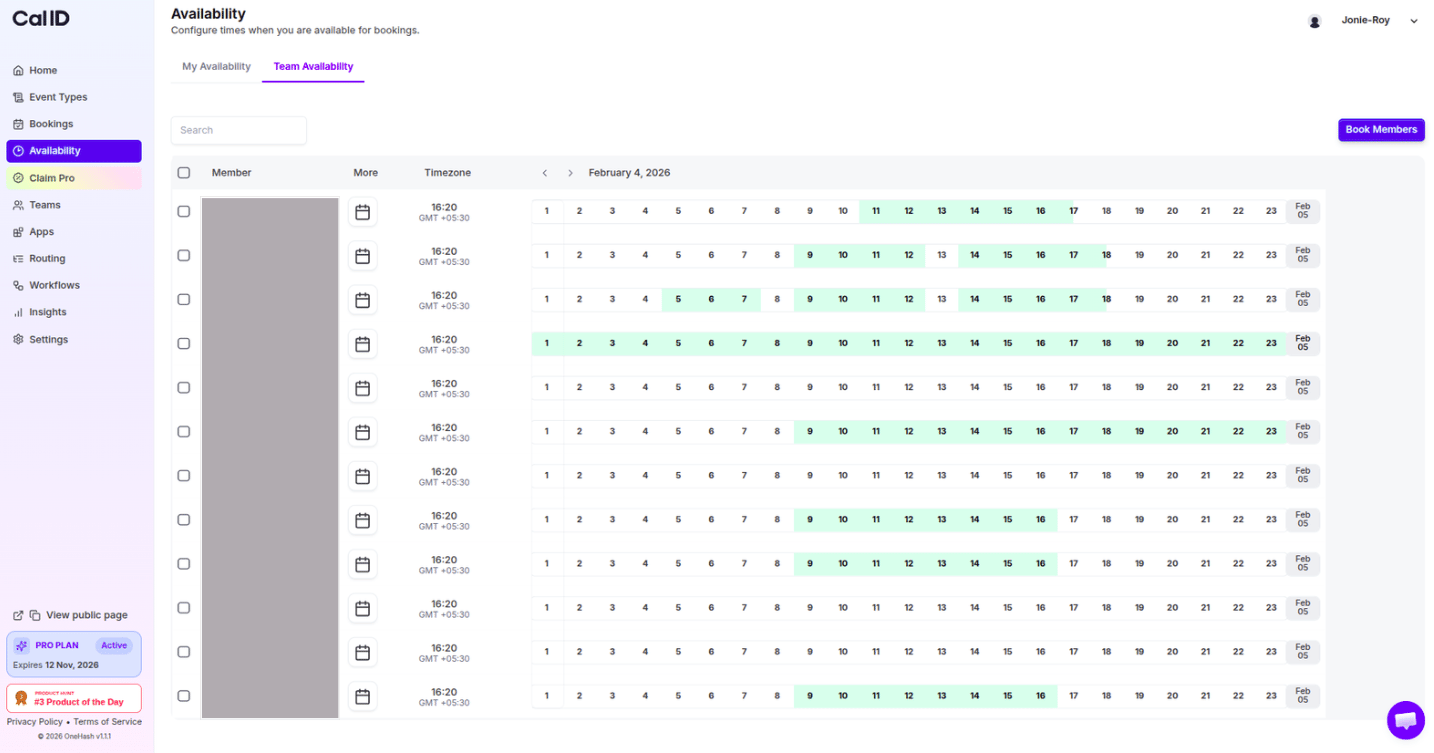Jump to Feb 05 in row available 9–23
Screen dimensions: 1434x753
1302,431
